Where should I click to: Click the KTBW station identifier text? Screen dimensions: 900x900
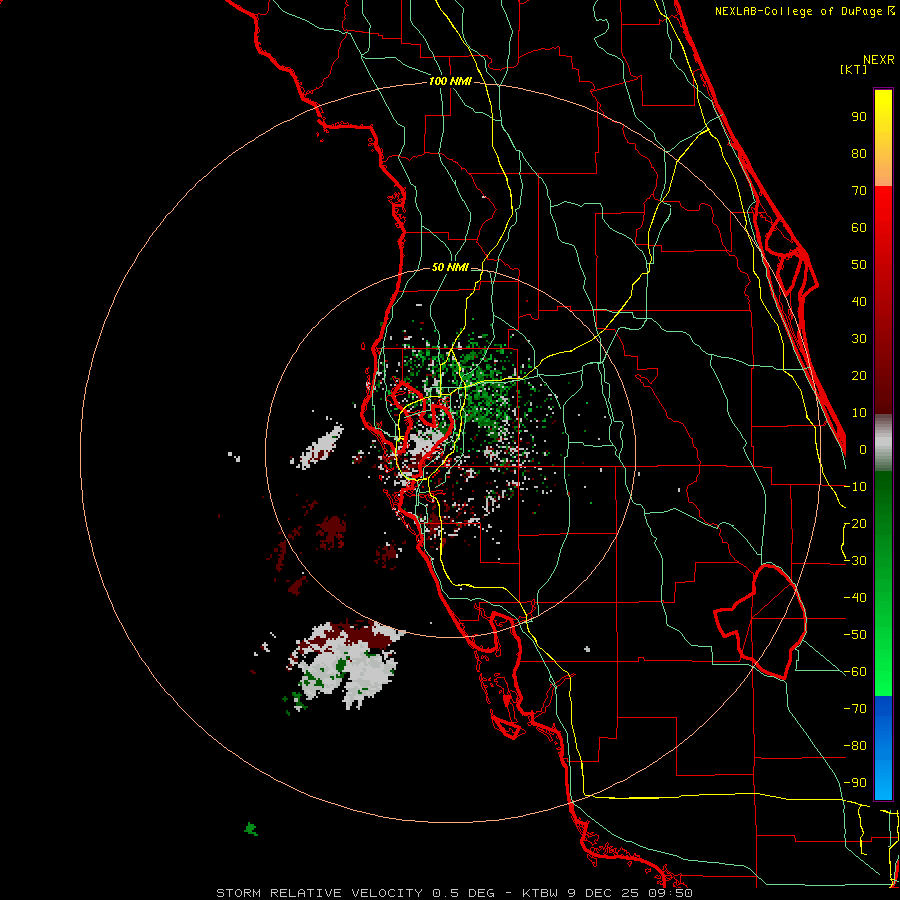(x=540, y=893)
